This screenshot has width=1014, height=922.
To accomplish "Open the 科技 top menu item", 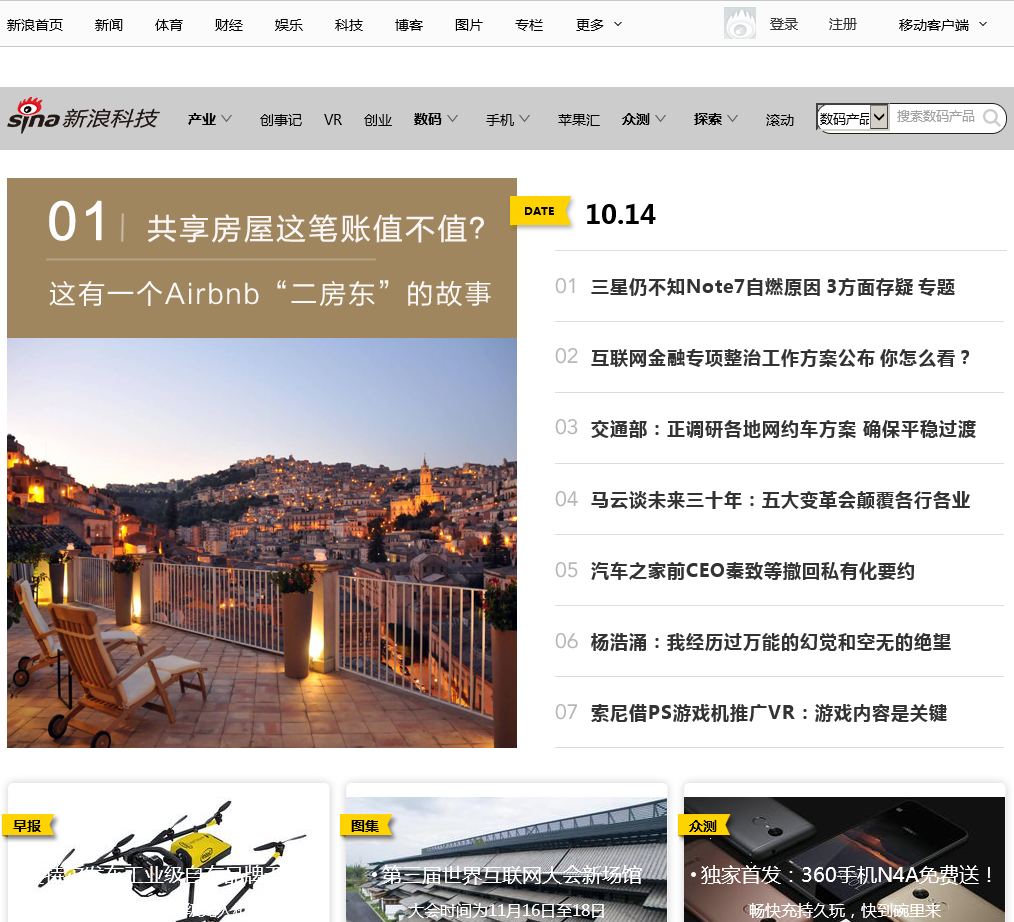I will click(349, 25).
